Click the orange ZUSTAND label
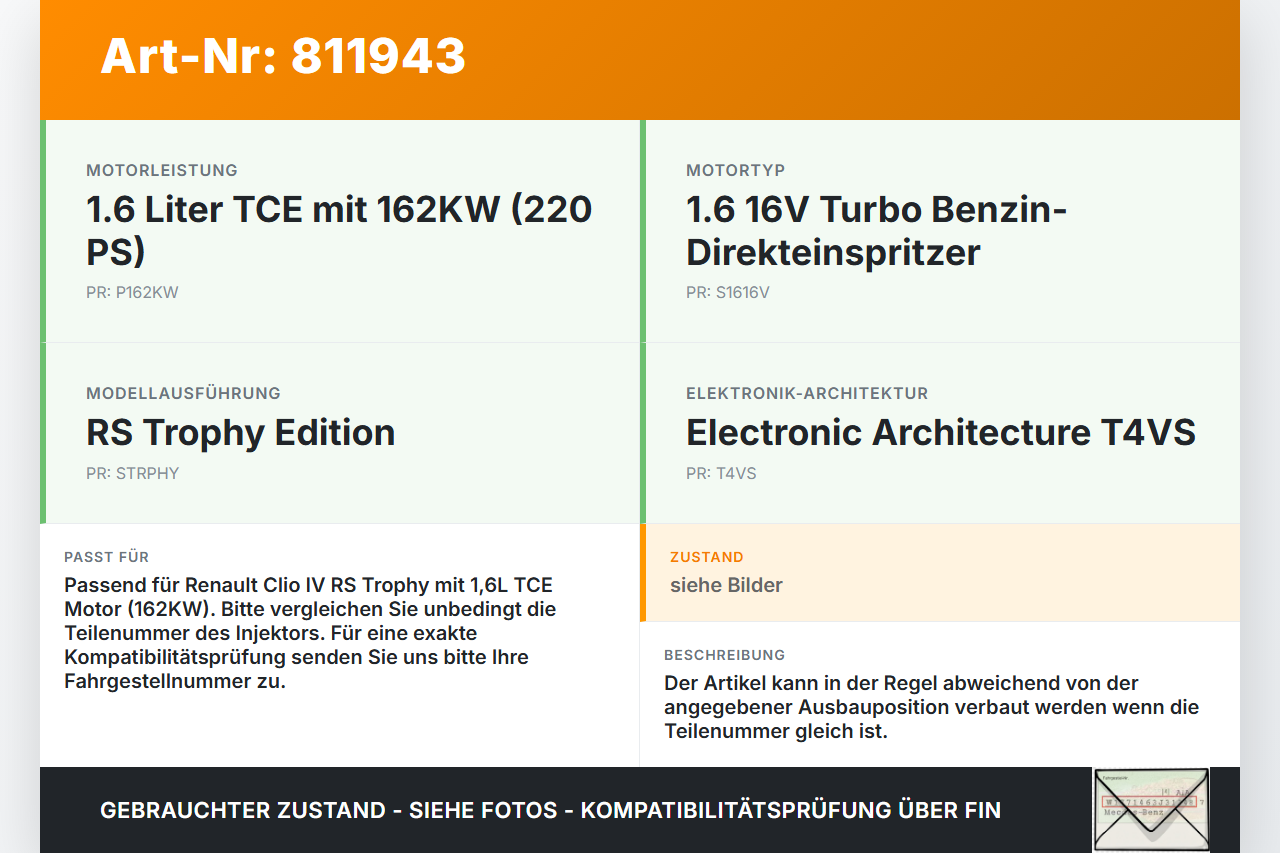Screen dimensions: 1280x853 (707, 557)
